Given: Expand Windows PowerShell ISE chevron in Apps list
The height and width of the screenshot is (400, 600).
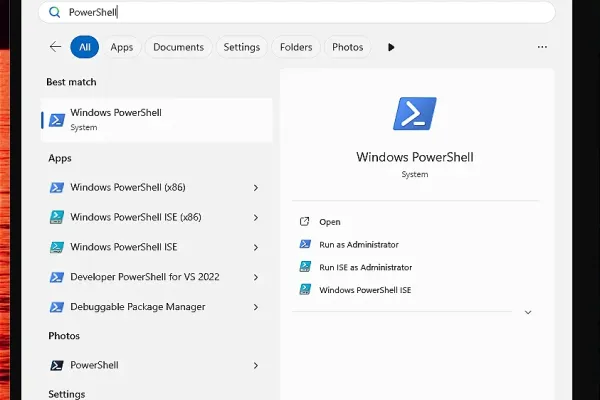Looking at the screenshot, I should [256, 247].
